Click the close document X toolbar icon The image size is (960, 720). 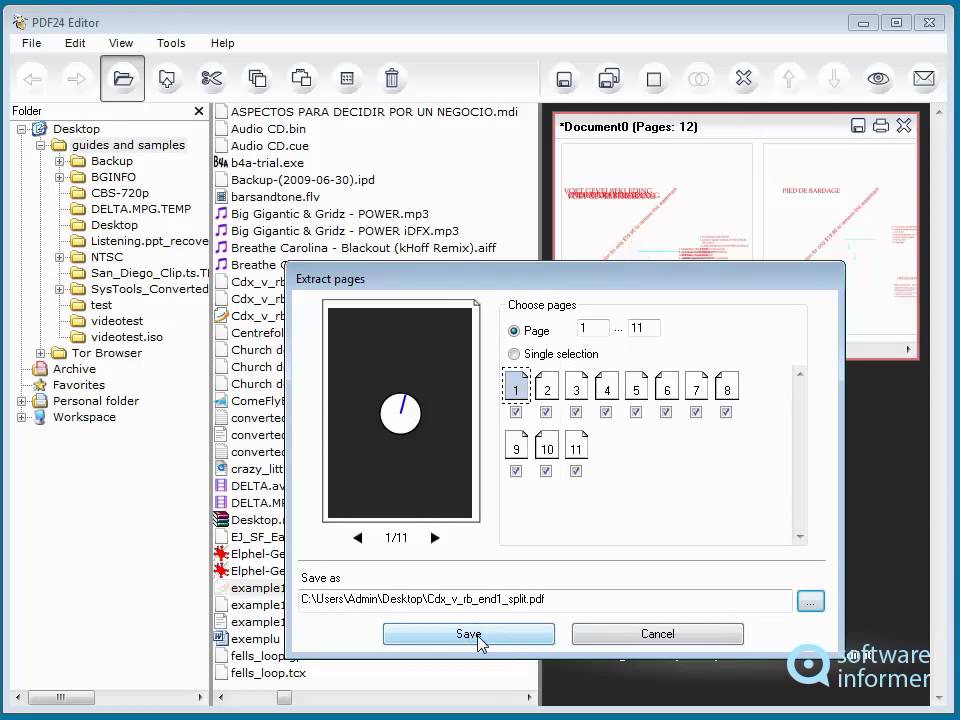744,79
